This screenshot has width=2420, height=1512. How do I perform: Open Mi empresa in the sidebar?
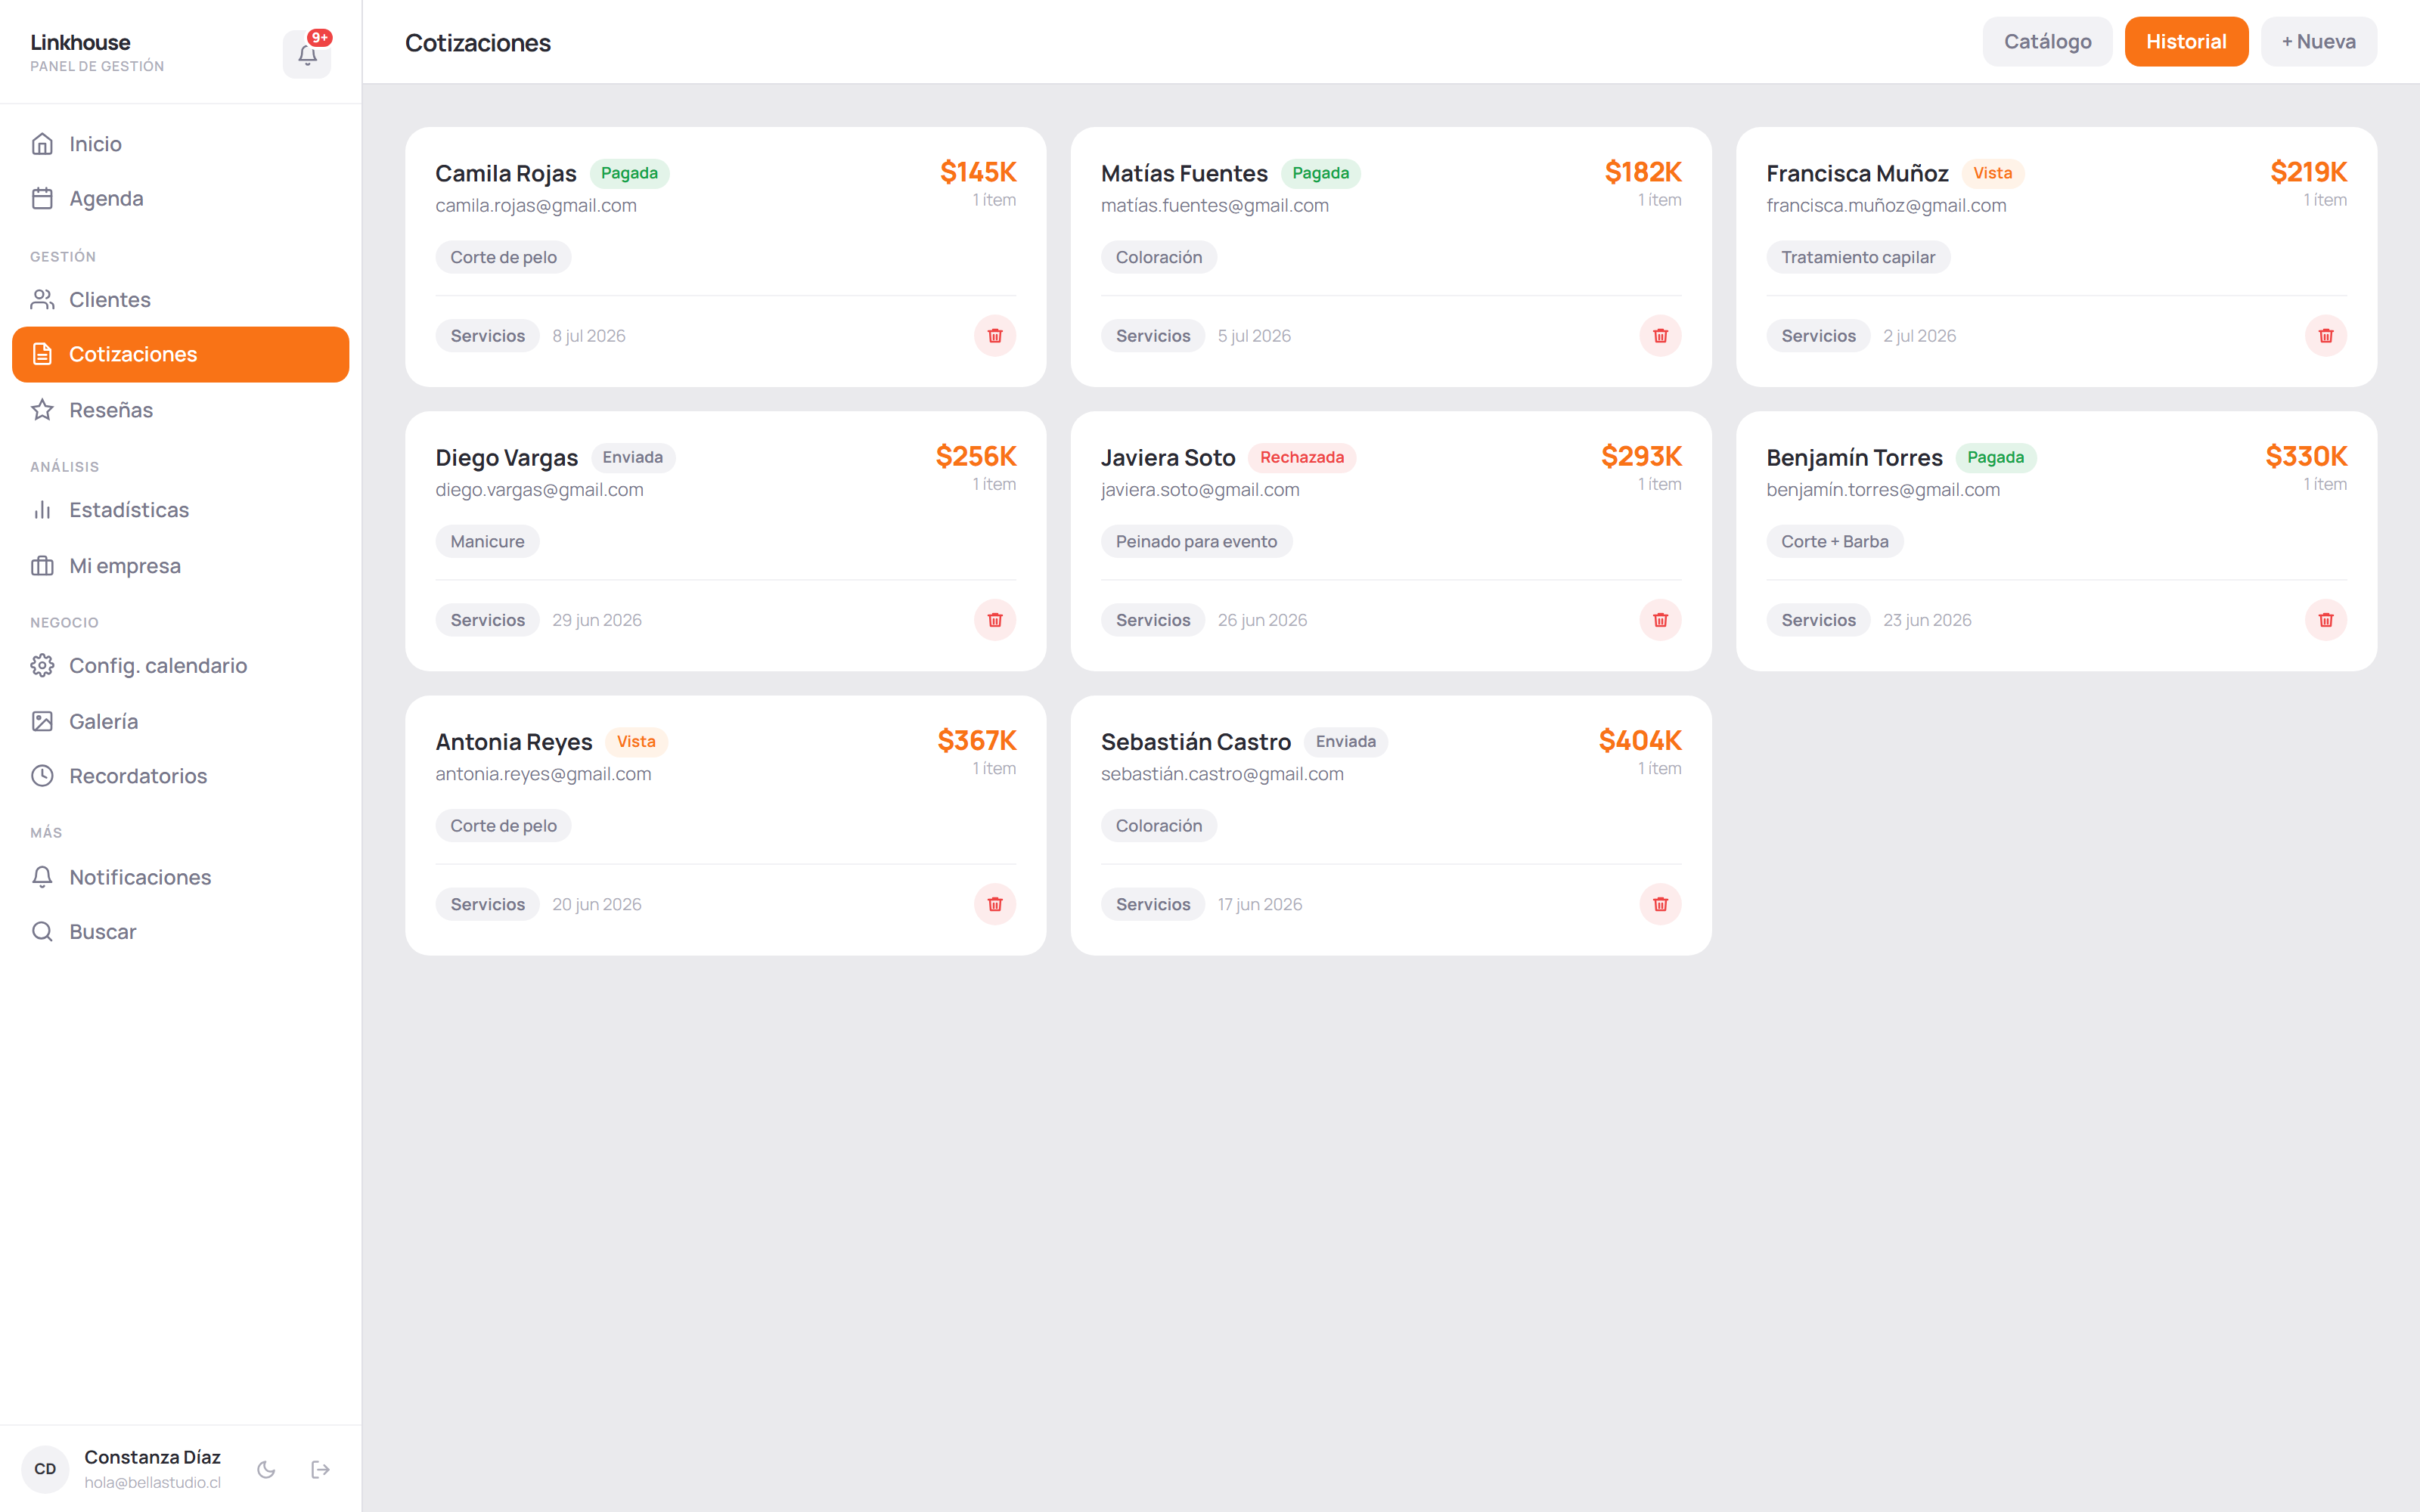pyautogui.click(x=180, y=566)
